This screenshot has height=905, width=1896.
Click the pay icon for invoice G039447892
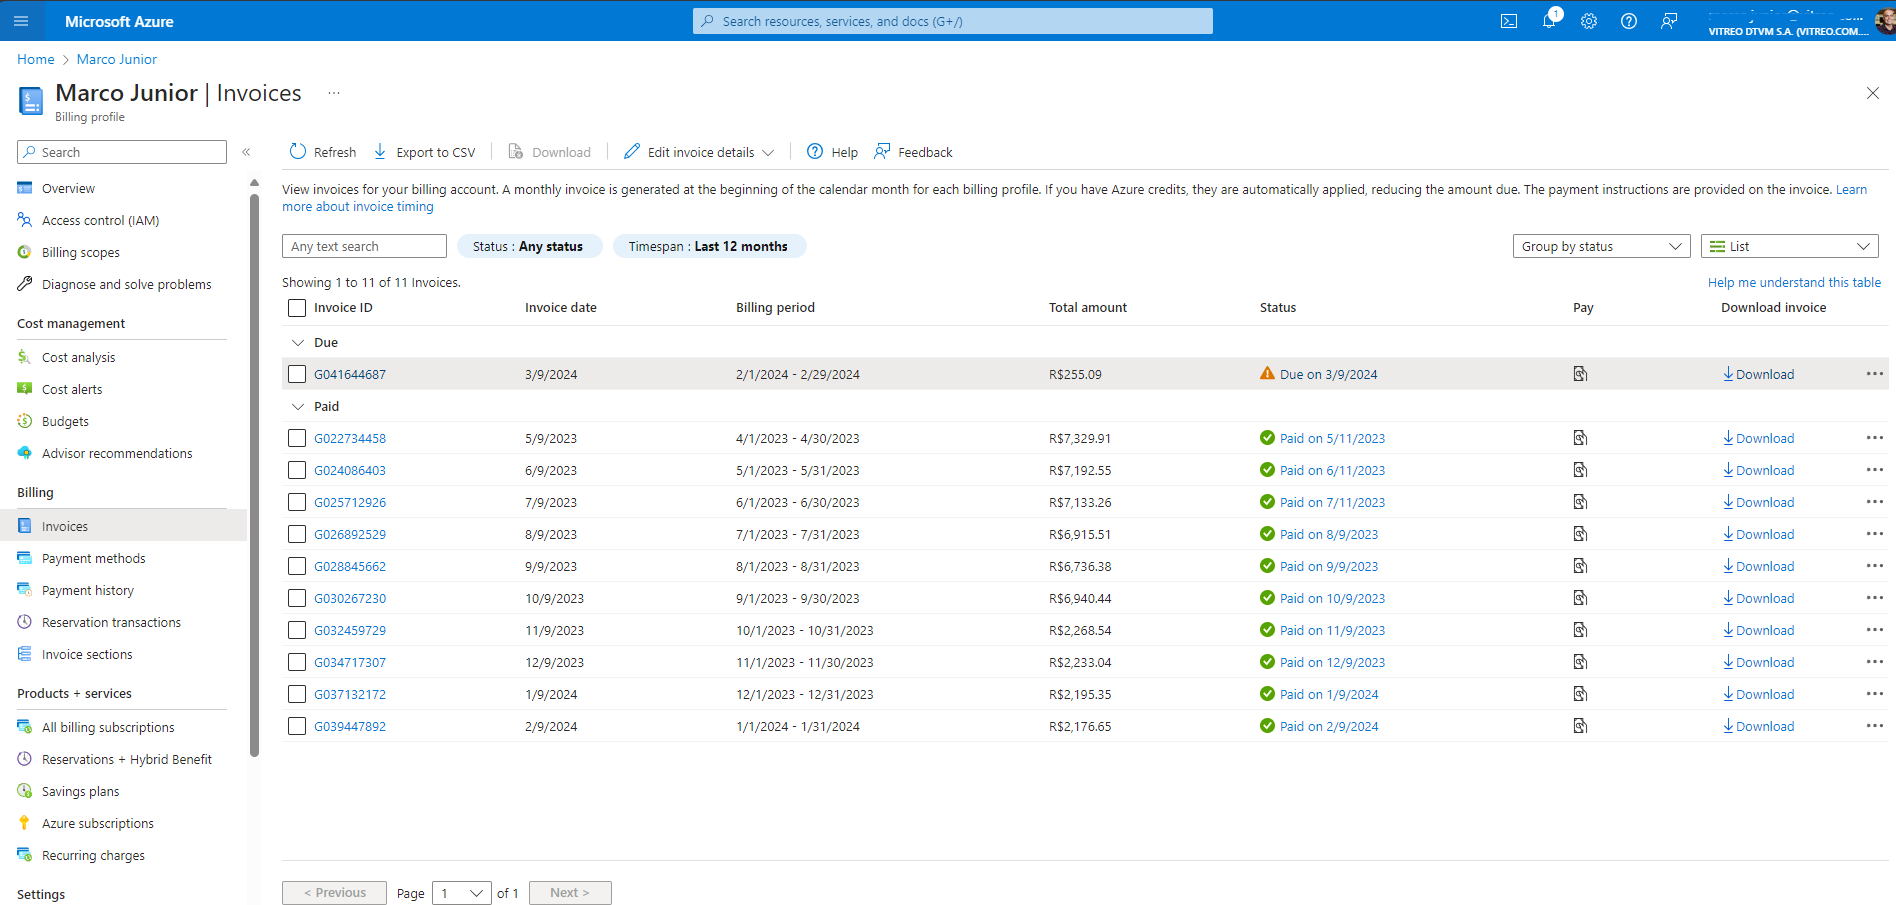click(x=1580, y=726)
